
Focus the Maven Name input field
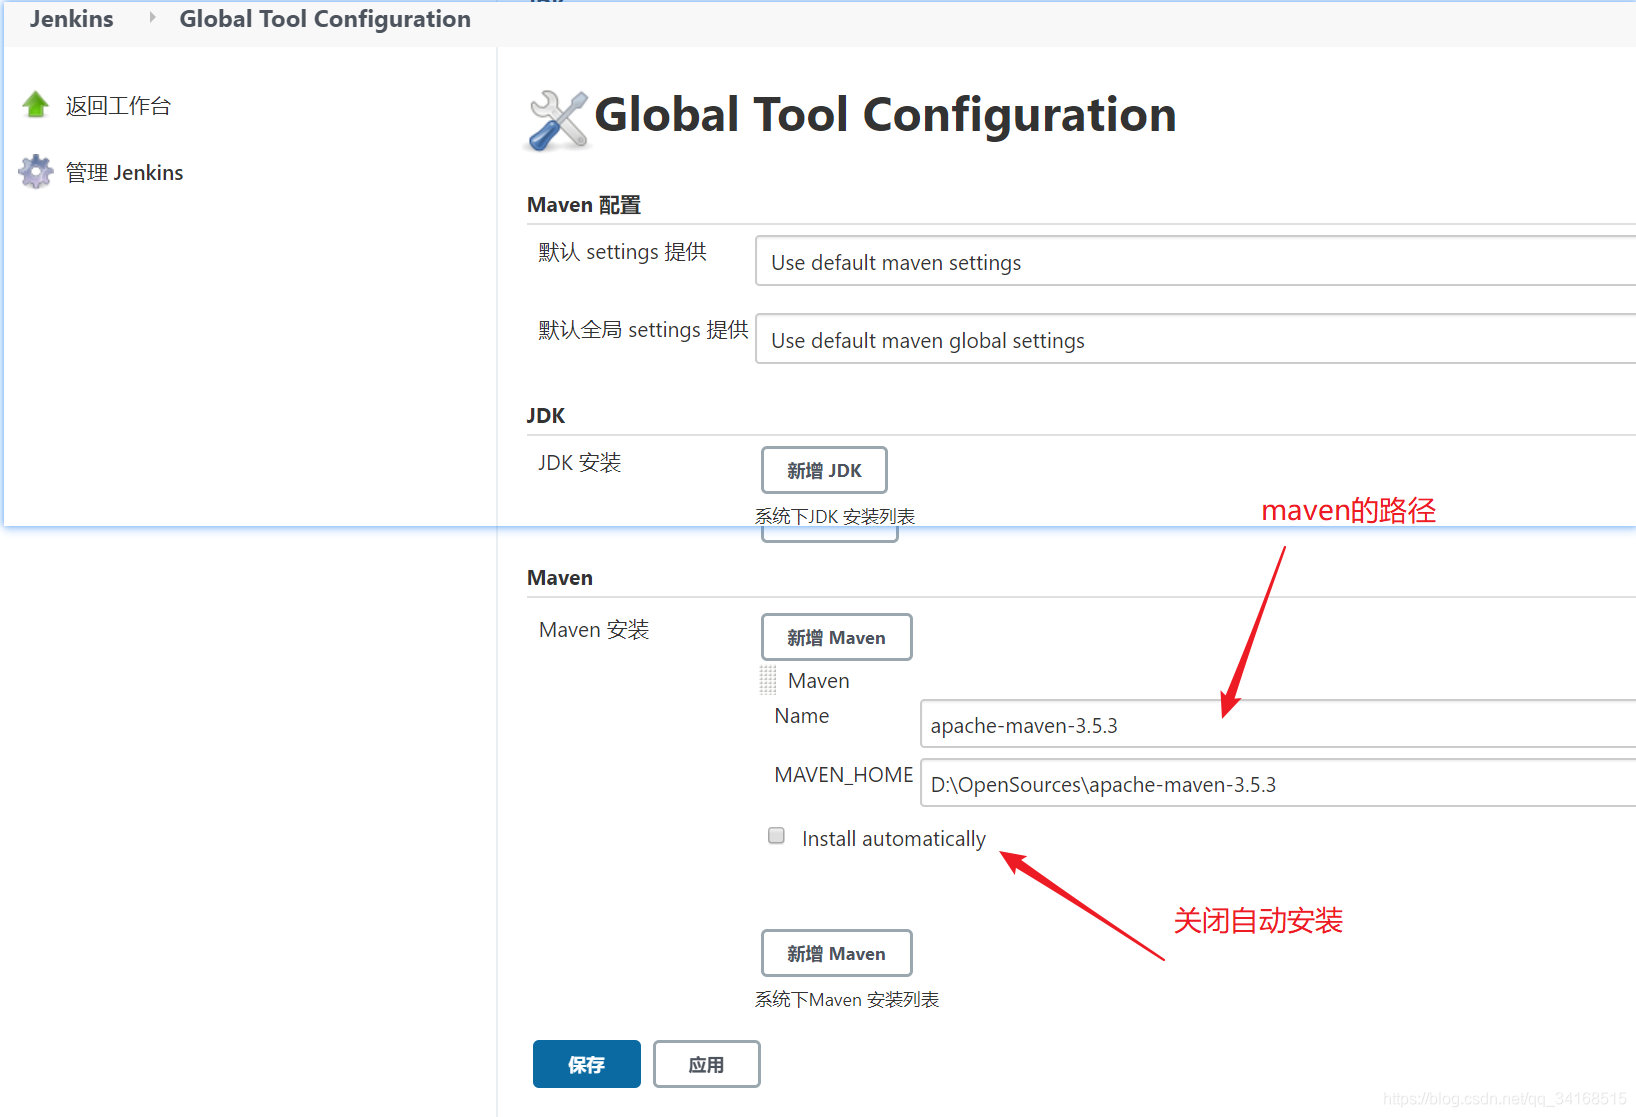pyautogui.click(x=1278, y=725)
